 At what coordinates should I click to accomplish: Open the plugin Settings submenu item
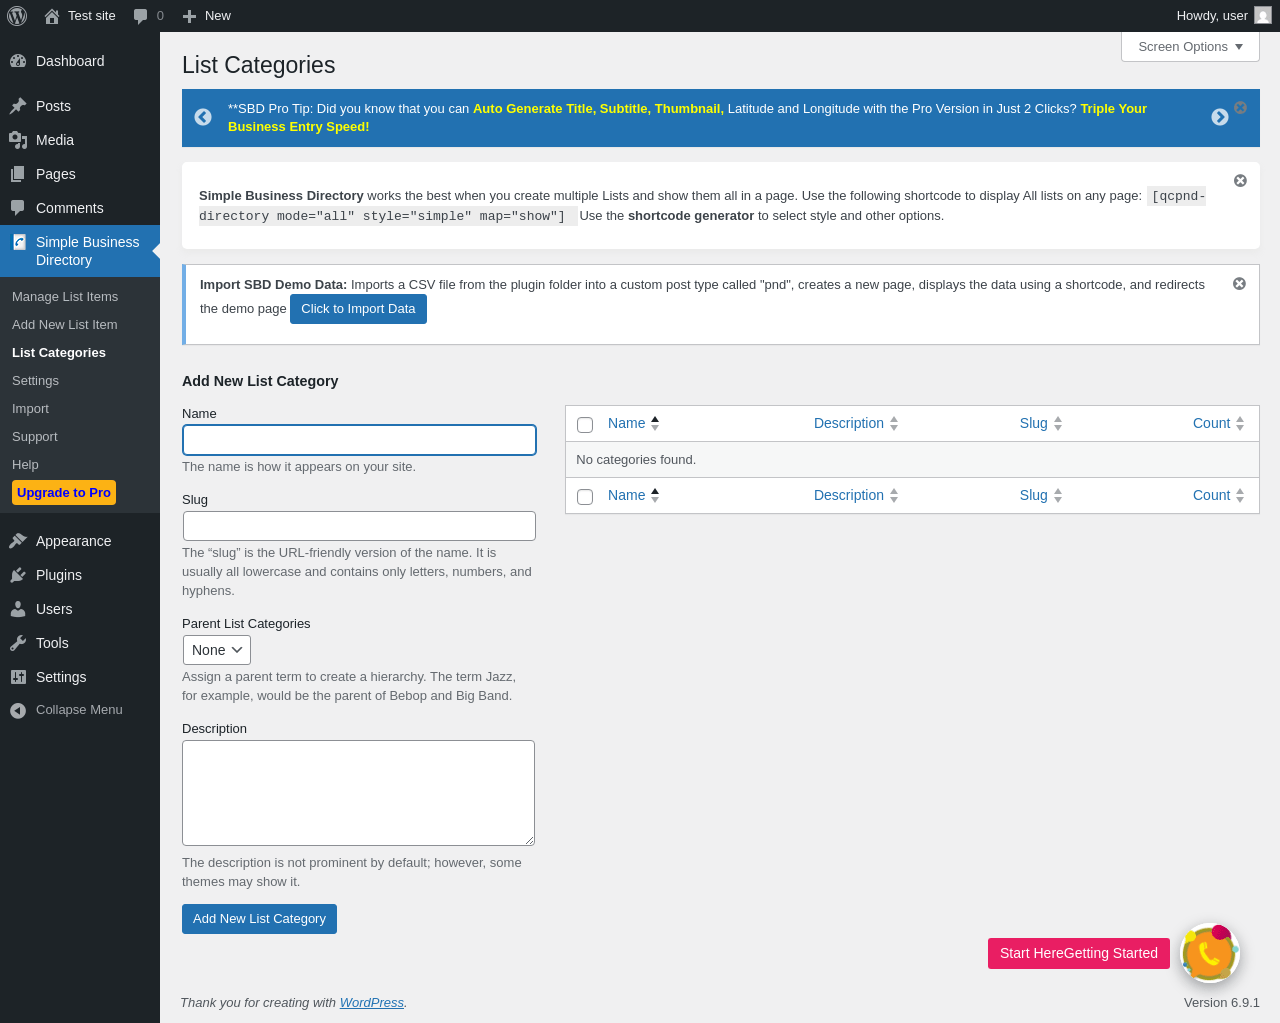click(x=35, y=381)
